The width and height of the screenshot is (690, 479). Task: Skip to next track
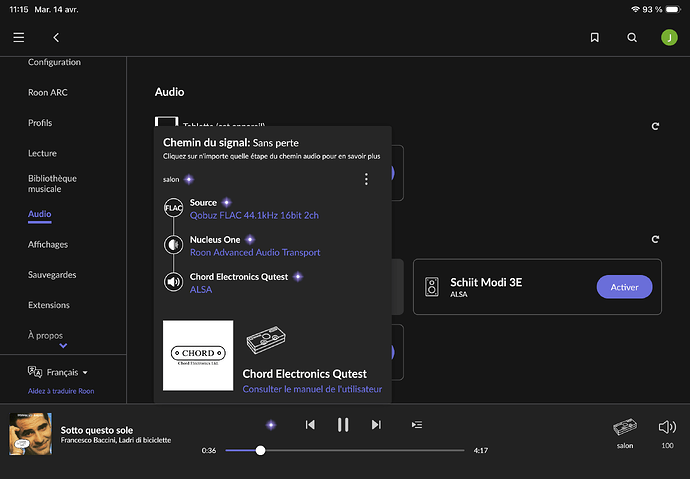376,424
